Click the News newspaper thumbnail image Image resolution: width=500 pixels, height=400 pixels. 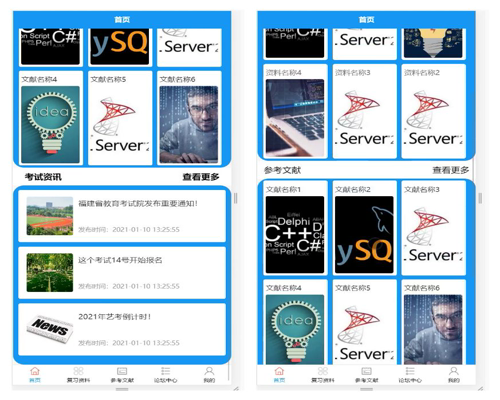coord(50,329)
